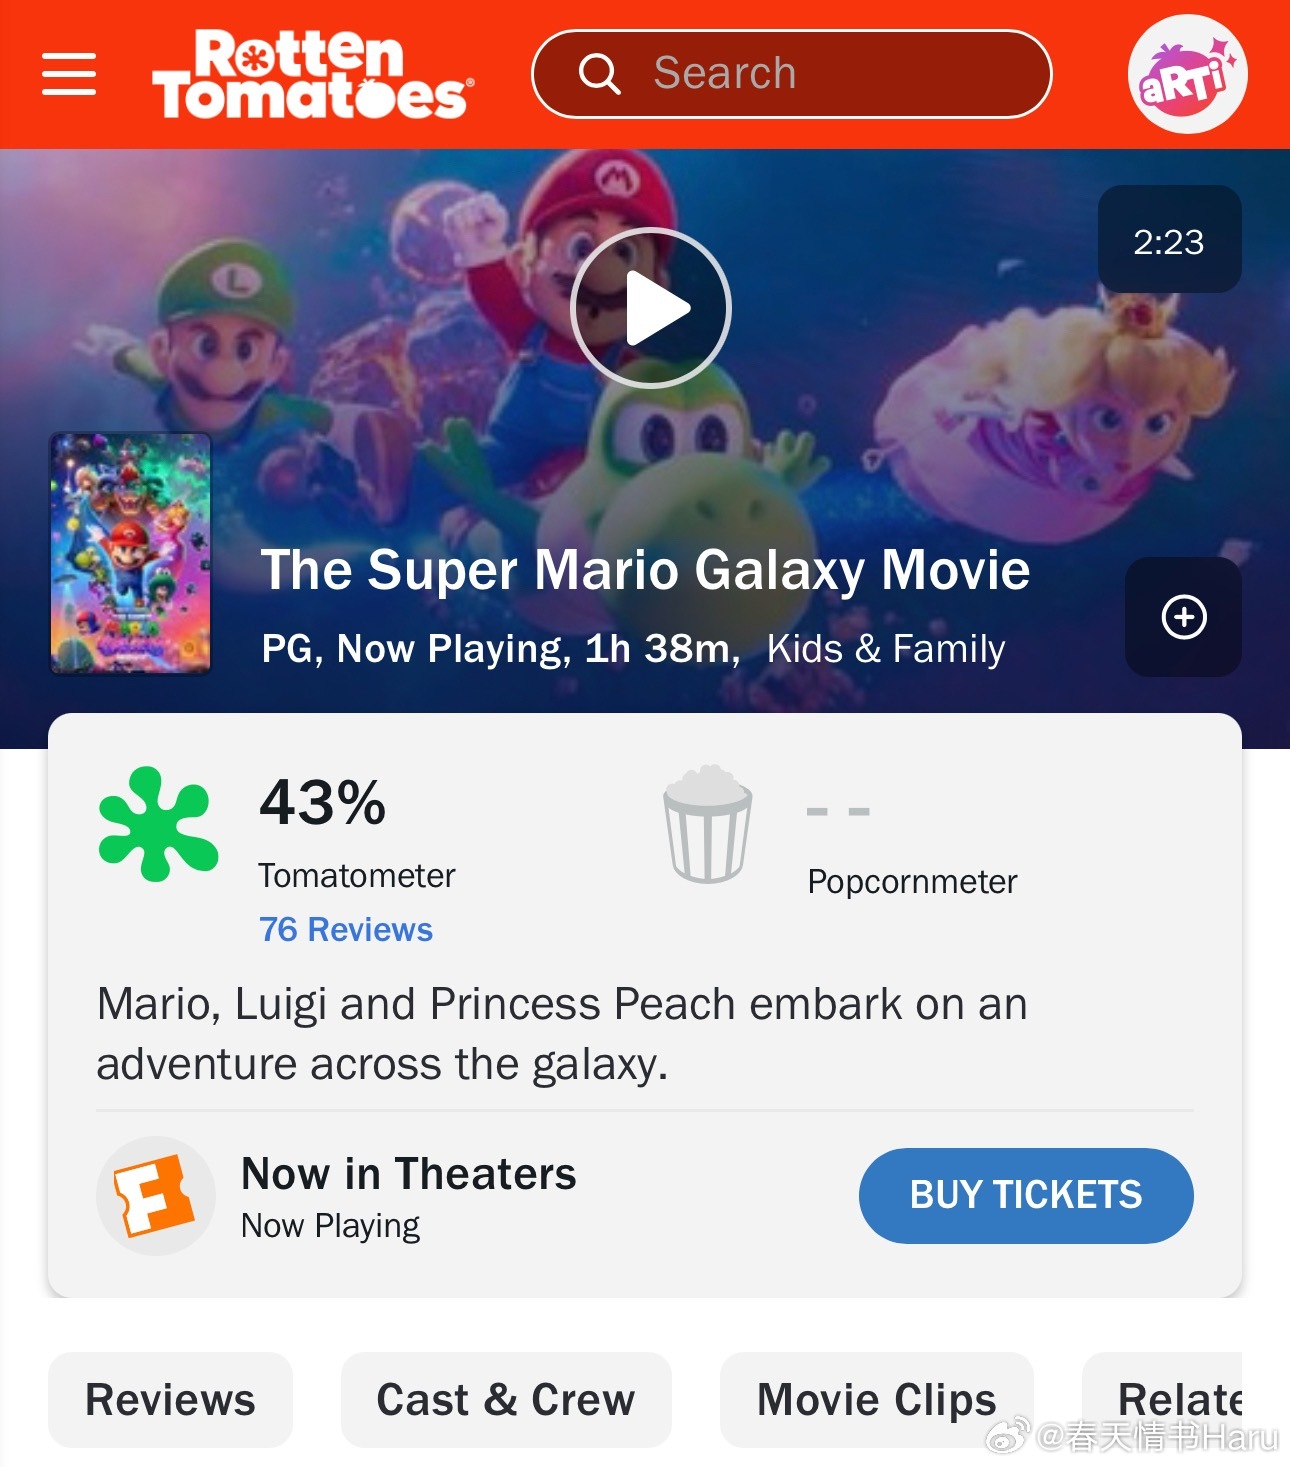1290x1467 pixels.
Task: Open the 76 Reviews link
Action: [346, 929]
